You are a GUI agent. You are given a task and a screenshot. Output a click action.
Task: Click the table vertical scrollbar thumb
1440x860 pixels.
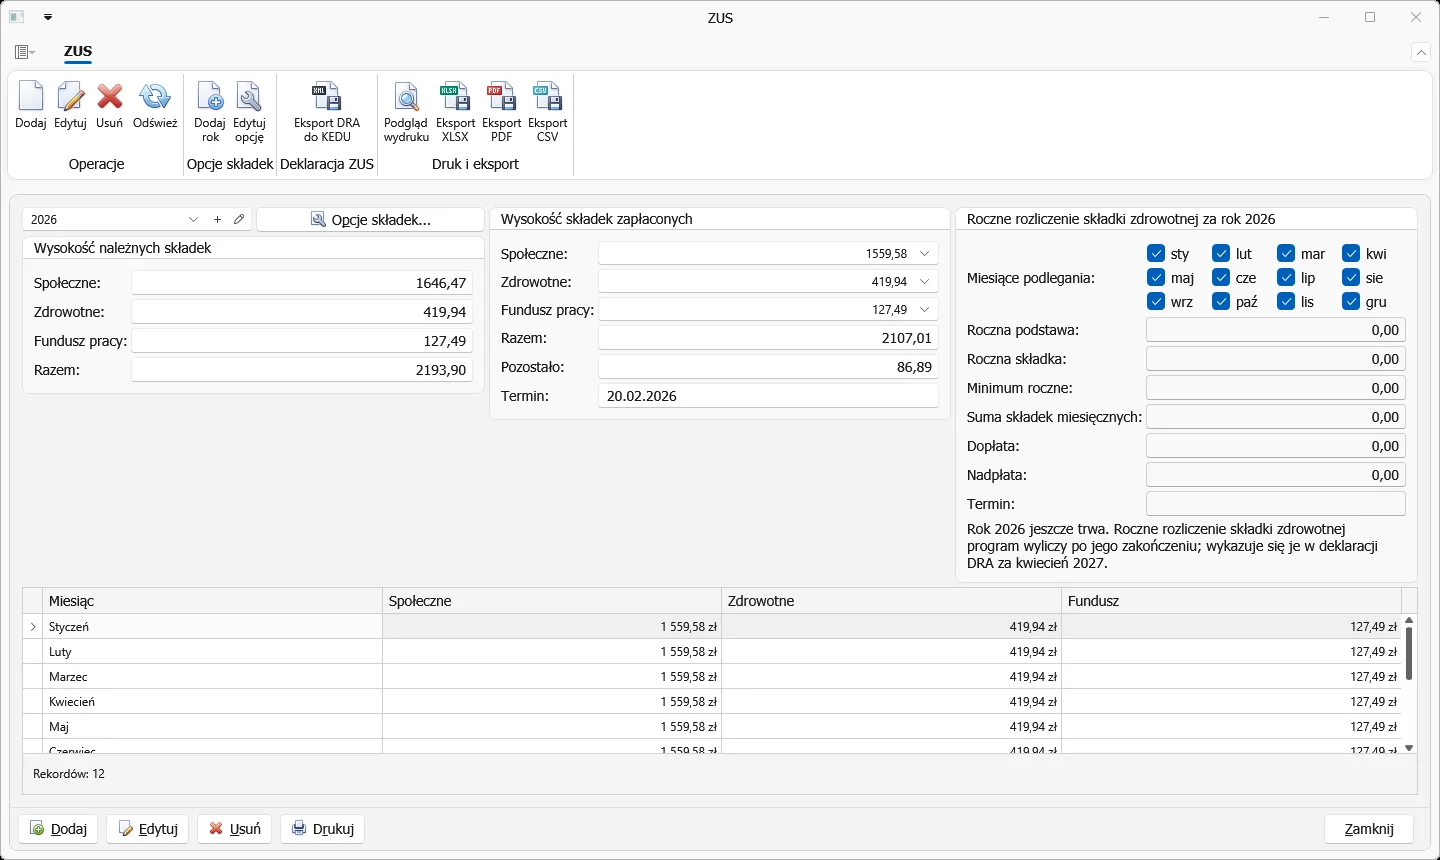coord(1409,653)
